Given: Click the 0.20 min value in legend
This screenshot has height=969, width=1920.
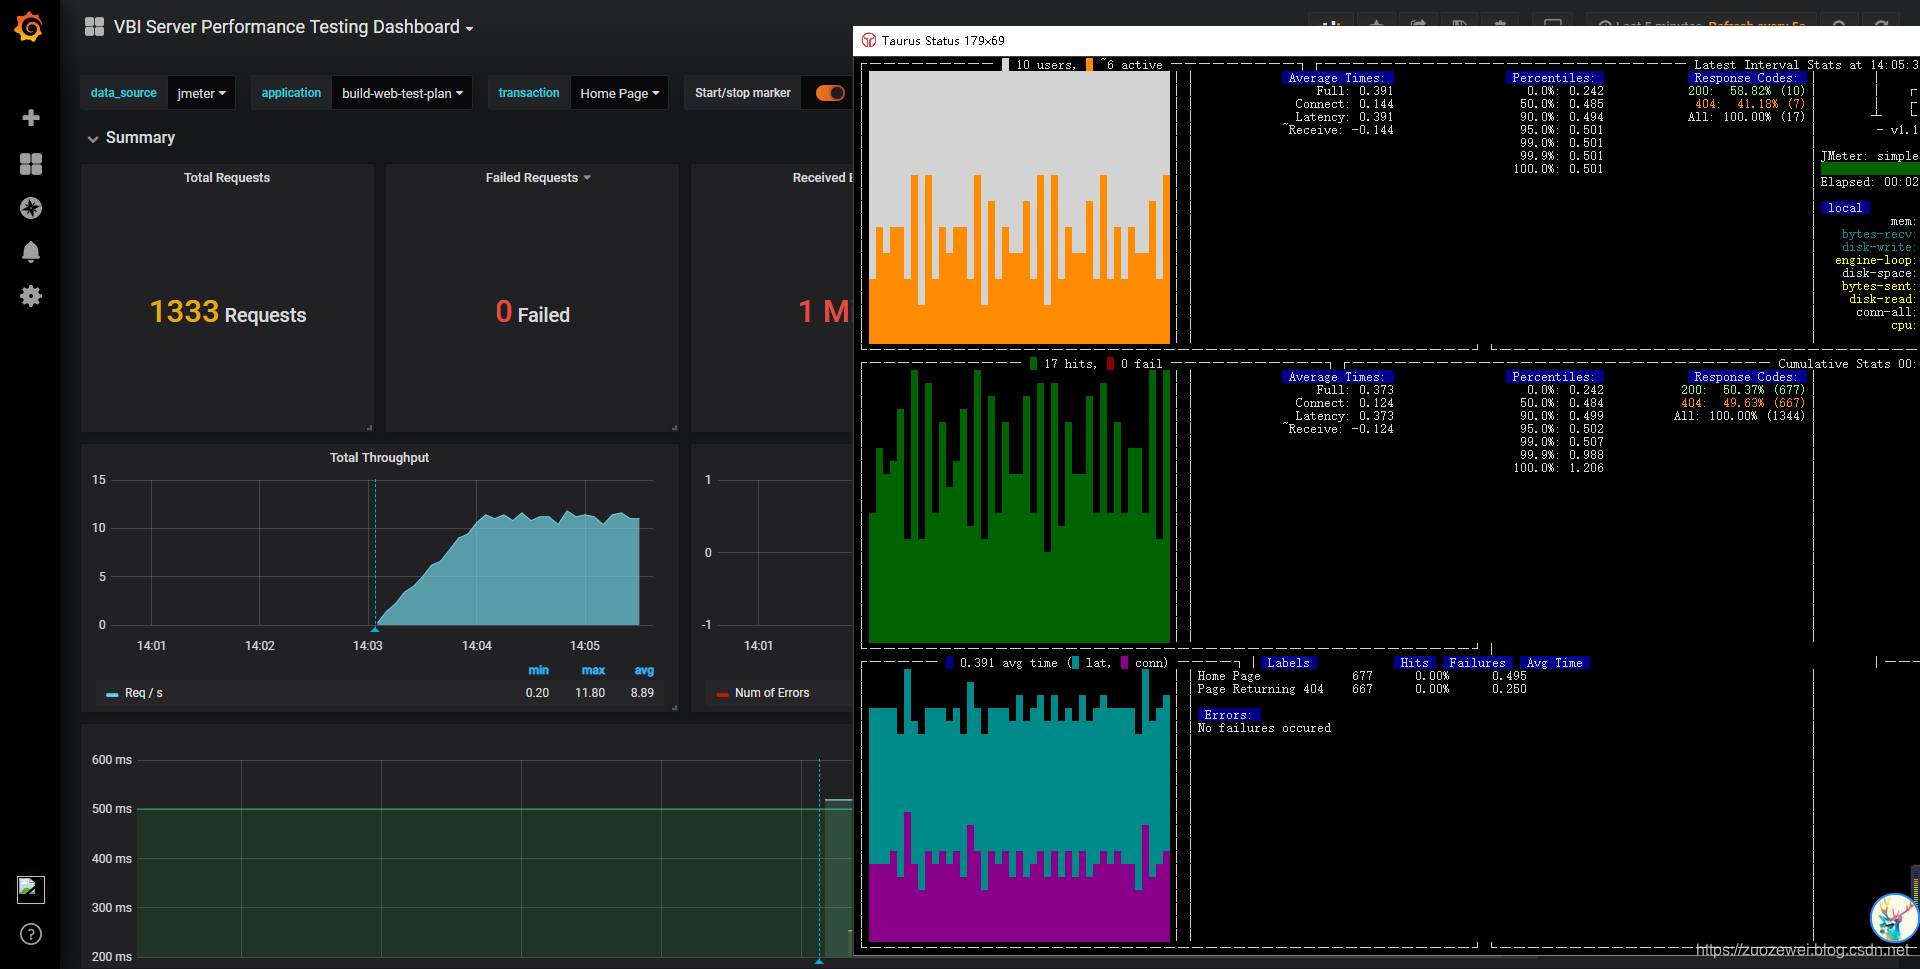Looking at the screenshot, I should click(537, 693).
